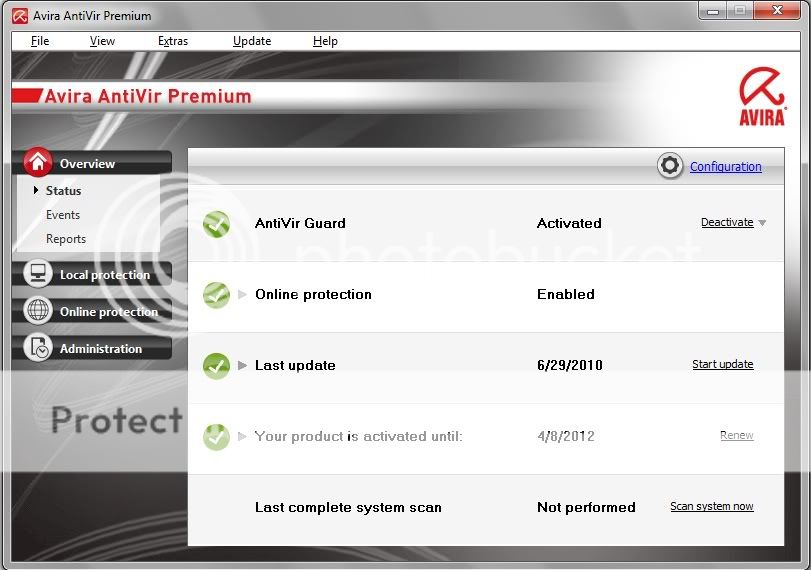Open the Extras menu
Image resolution: width=811 pixels, height=570 pixels.
pos(173,41)
